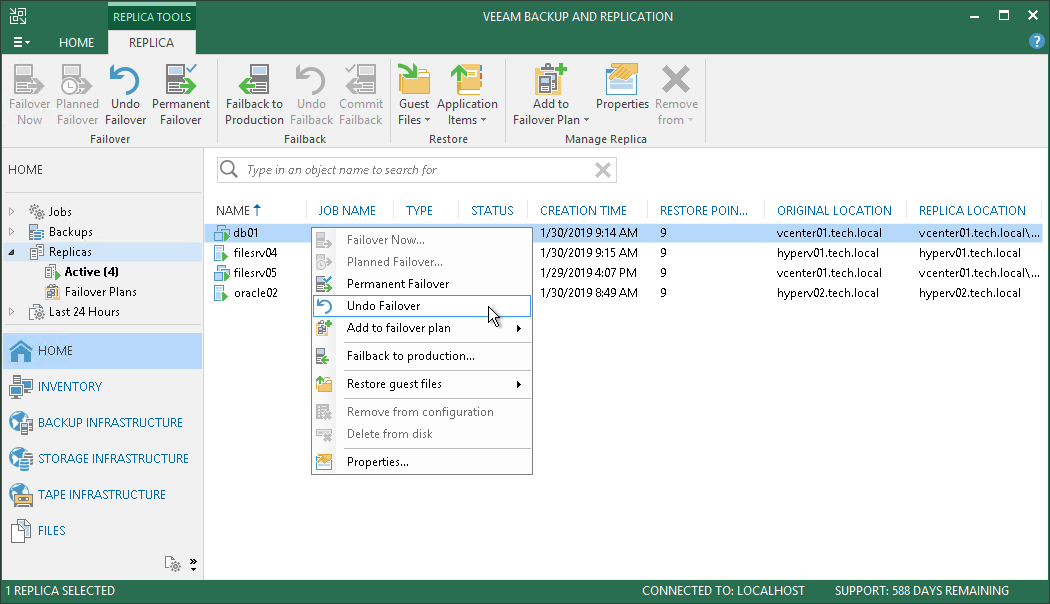Sort by JOB NAME column header
Image resolution: width=1050 pixels, height=604 pixels.
coord(347,210)
